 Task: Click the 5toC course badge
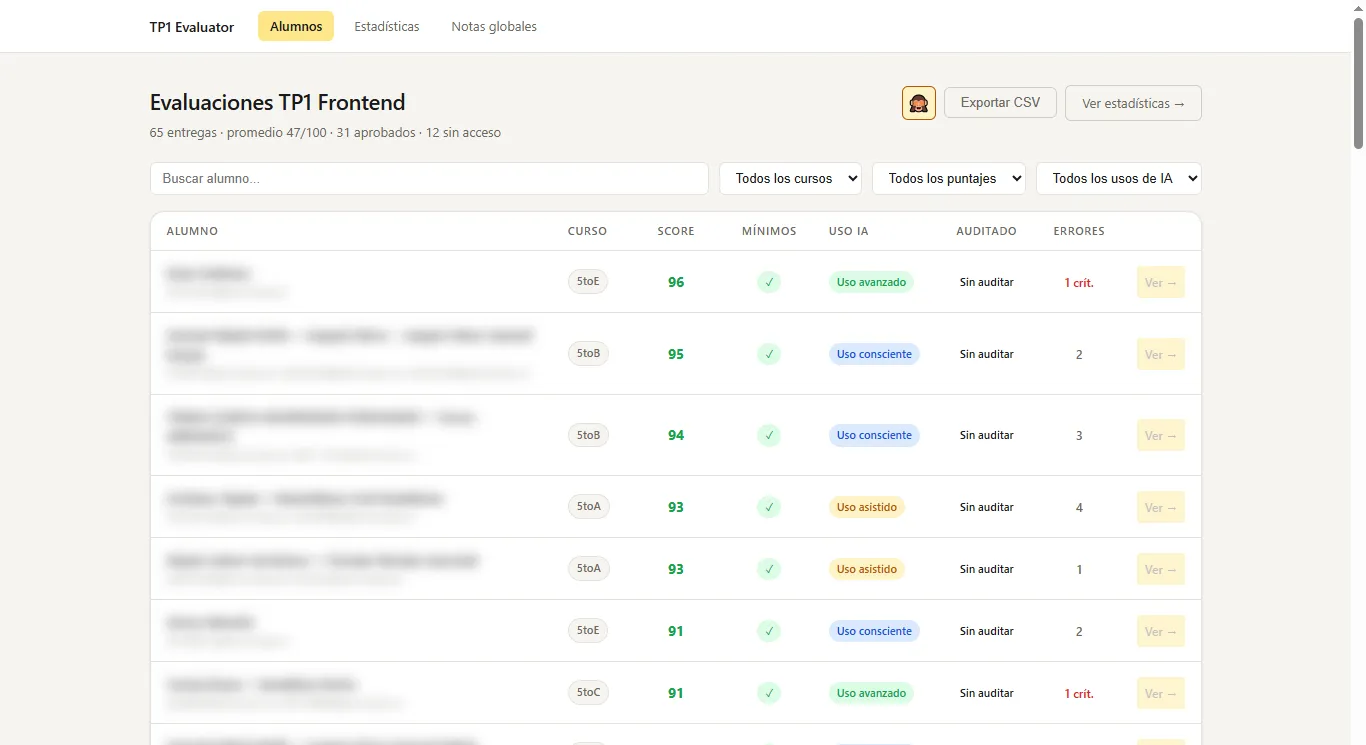click(588, 692)
